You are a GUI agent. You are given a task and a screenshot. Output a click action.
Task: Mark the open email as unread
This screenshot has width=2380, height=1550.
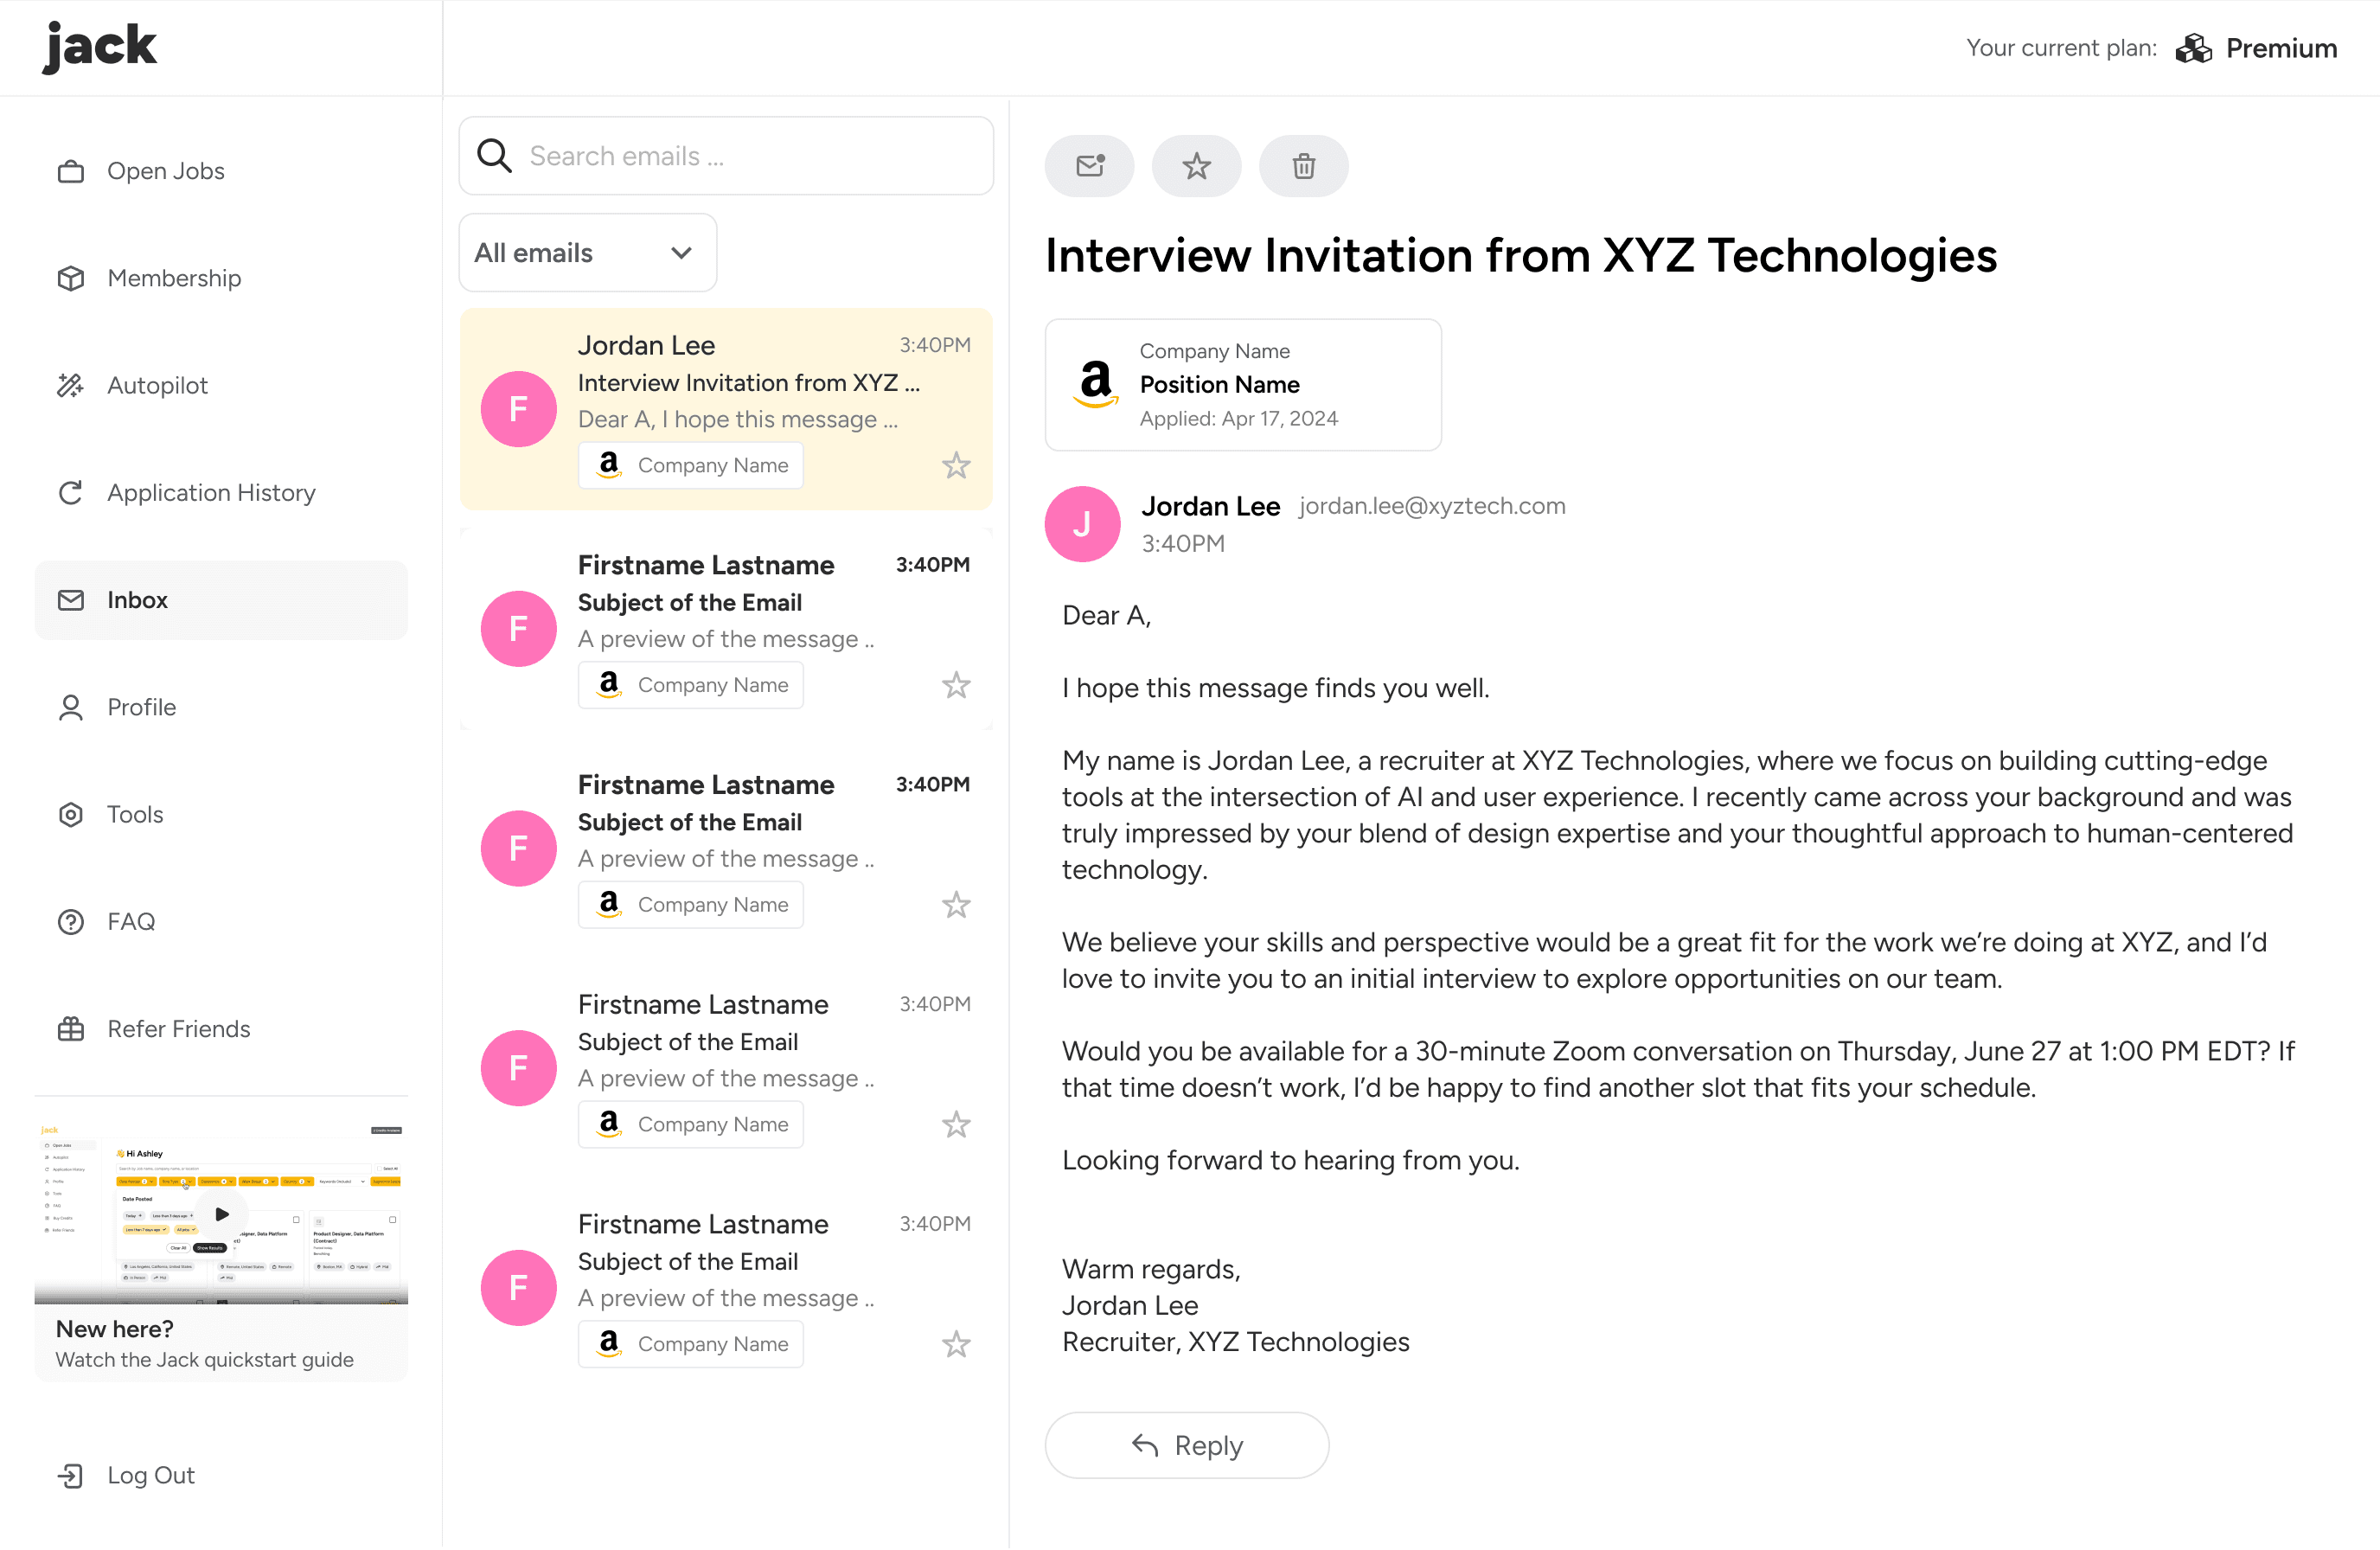[1089, 166]
